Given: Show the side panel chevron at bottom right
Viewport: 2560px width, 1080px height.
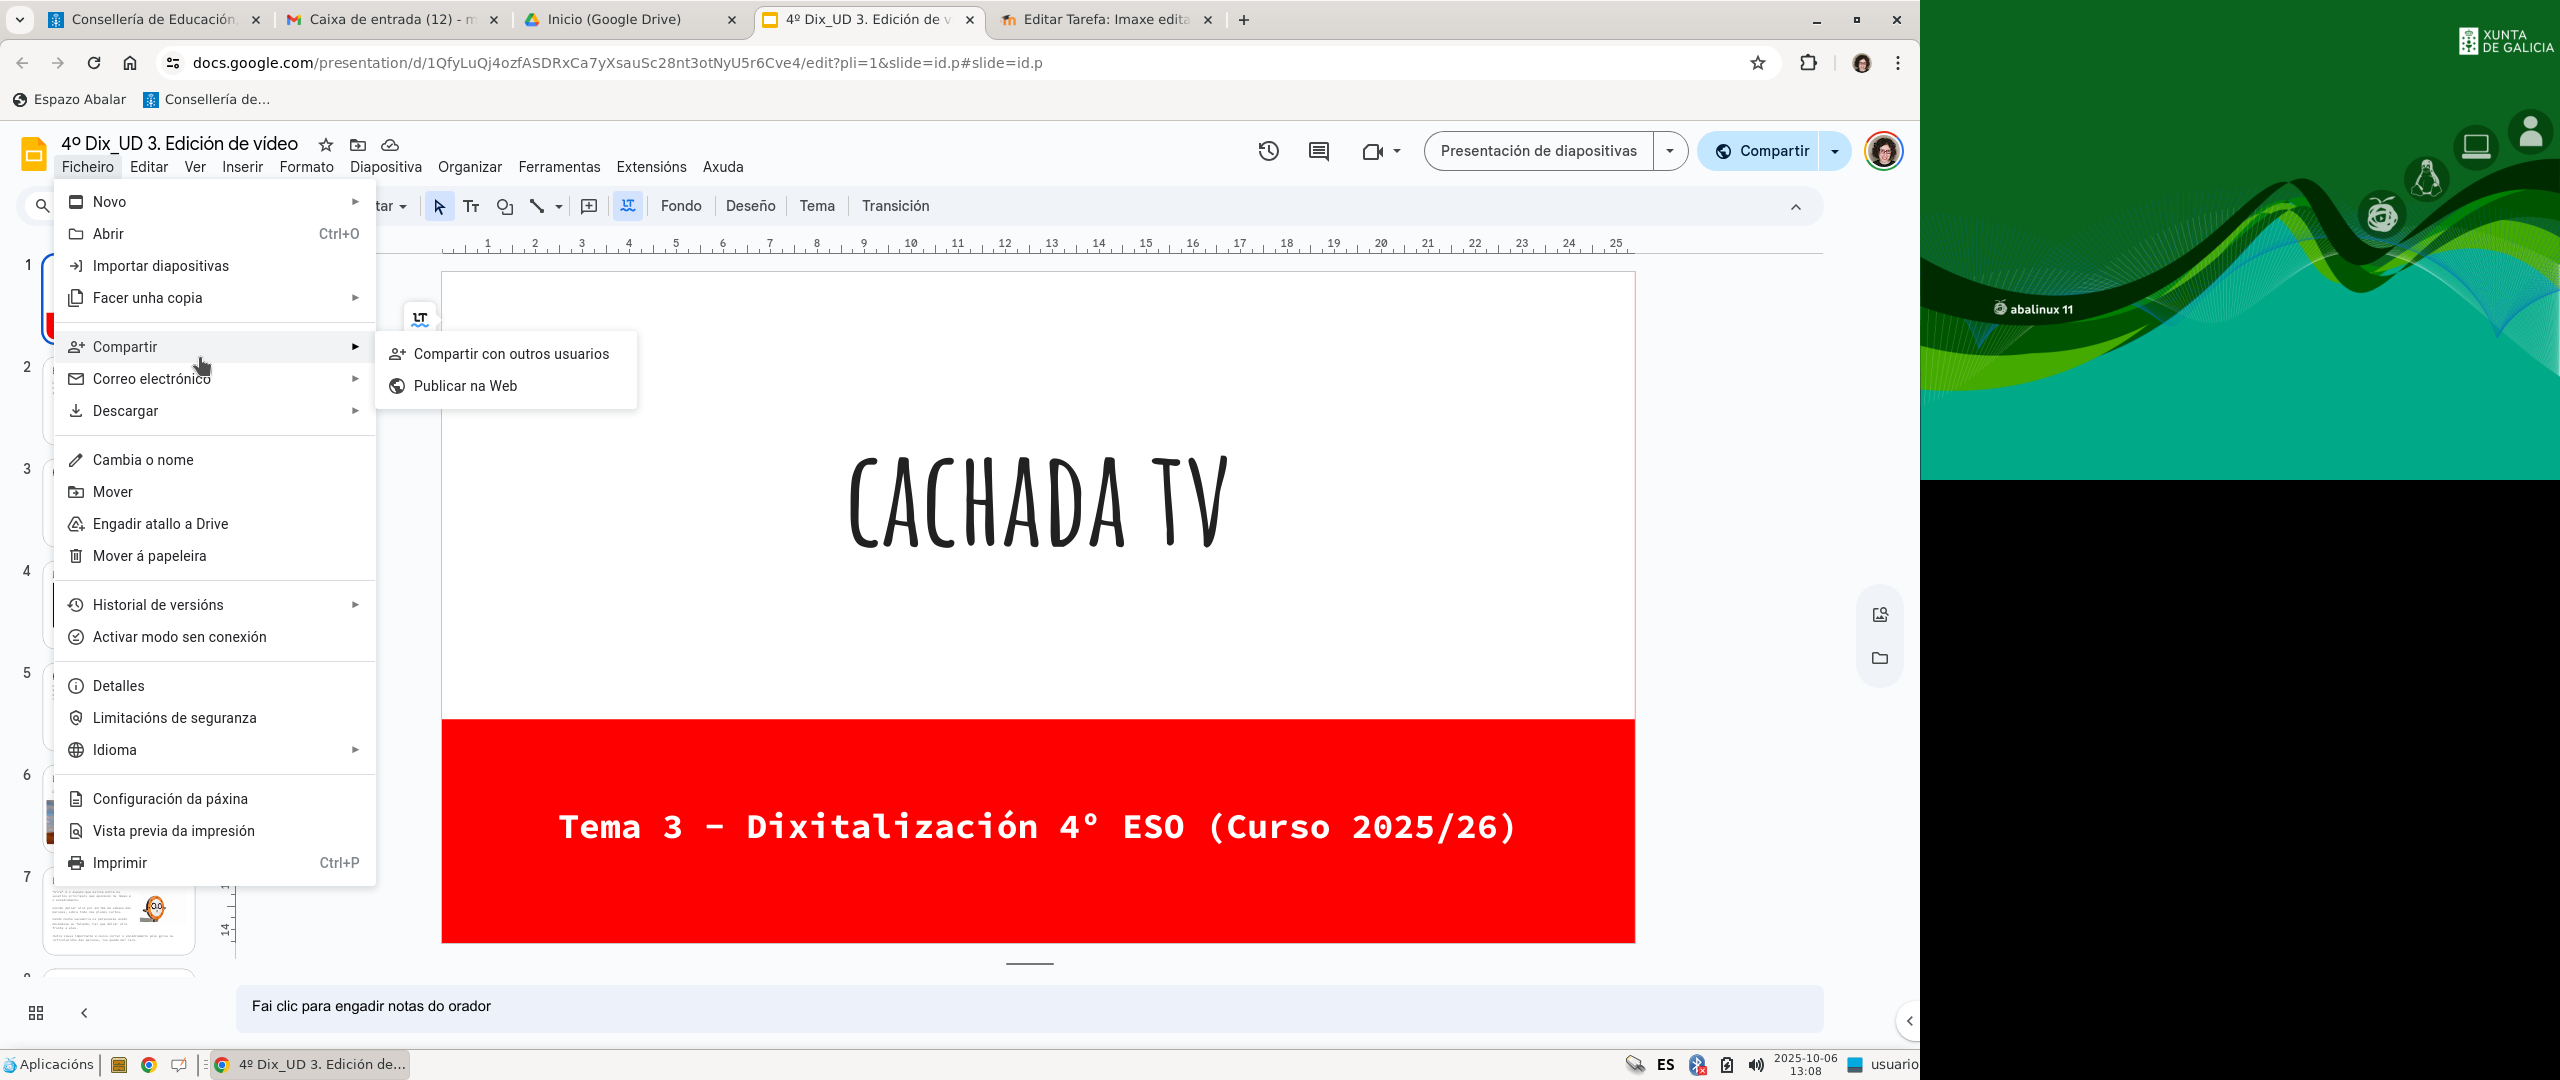Looking at the screenshot, I should pyautogui.click(x=1909, y=1021).
